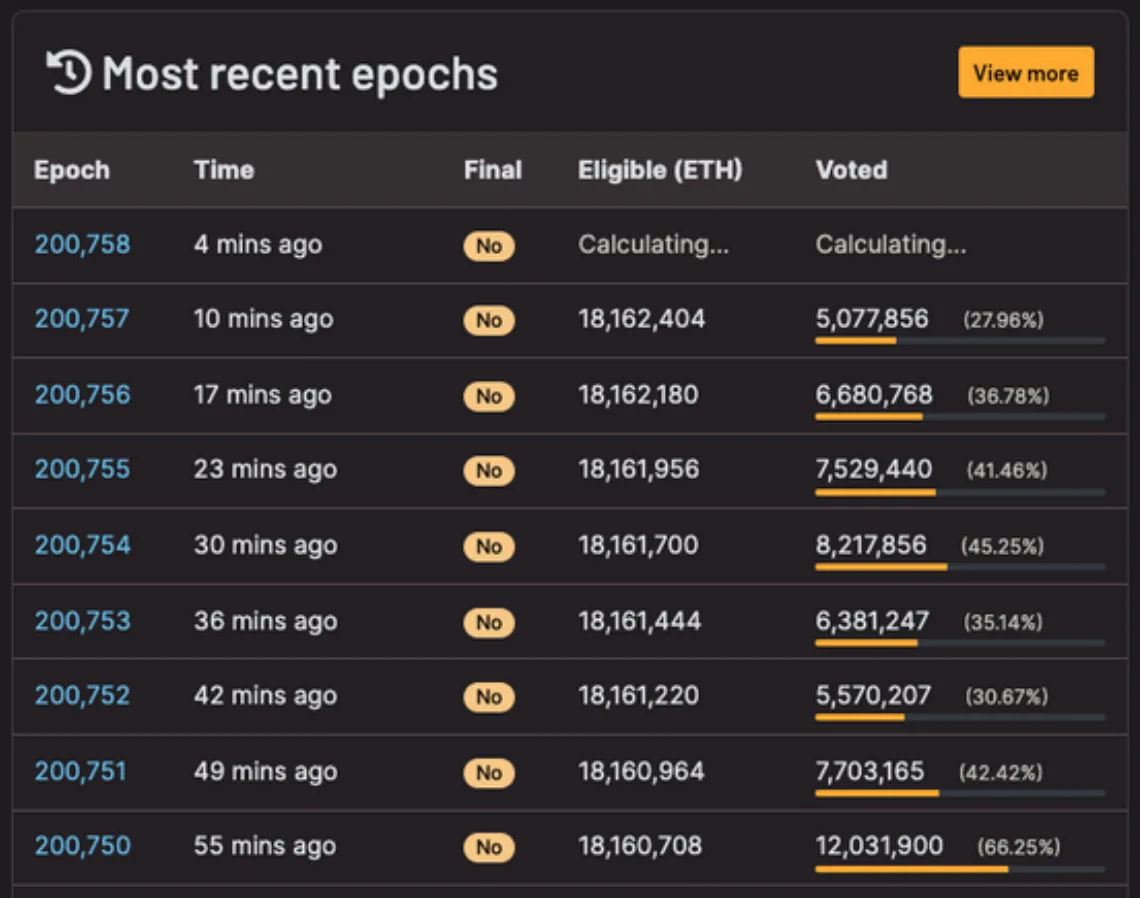
Task: Click eligible value 18,162,404
Action: 641,319
